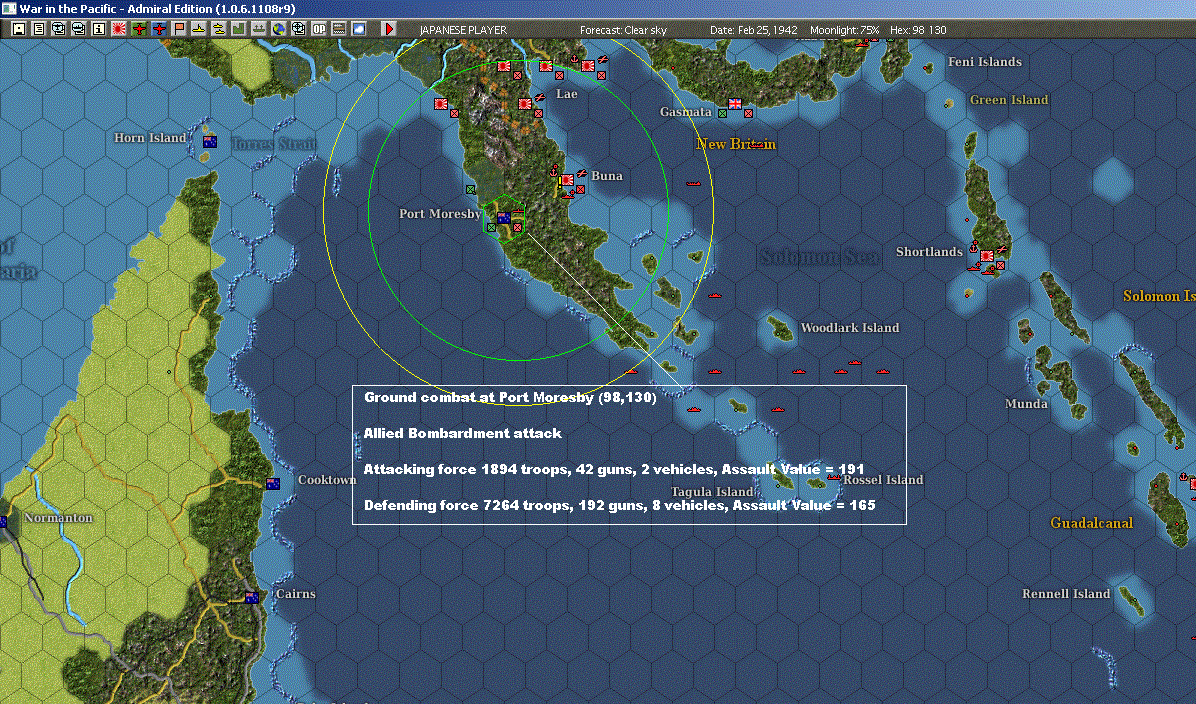Click the 'Cooktown' map label
The height and width of the screenshot is (704, 1196).
(x=327, y=480)
